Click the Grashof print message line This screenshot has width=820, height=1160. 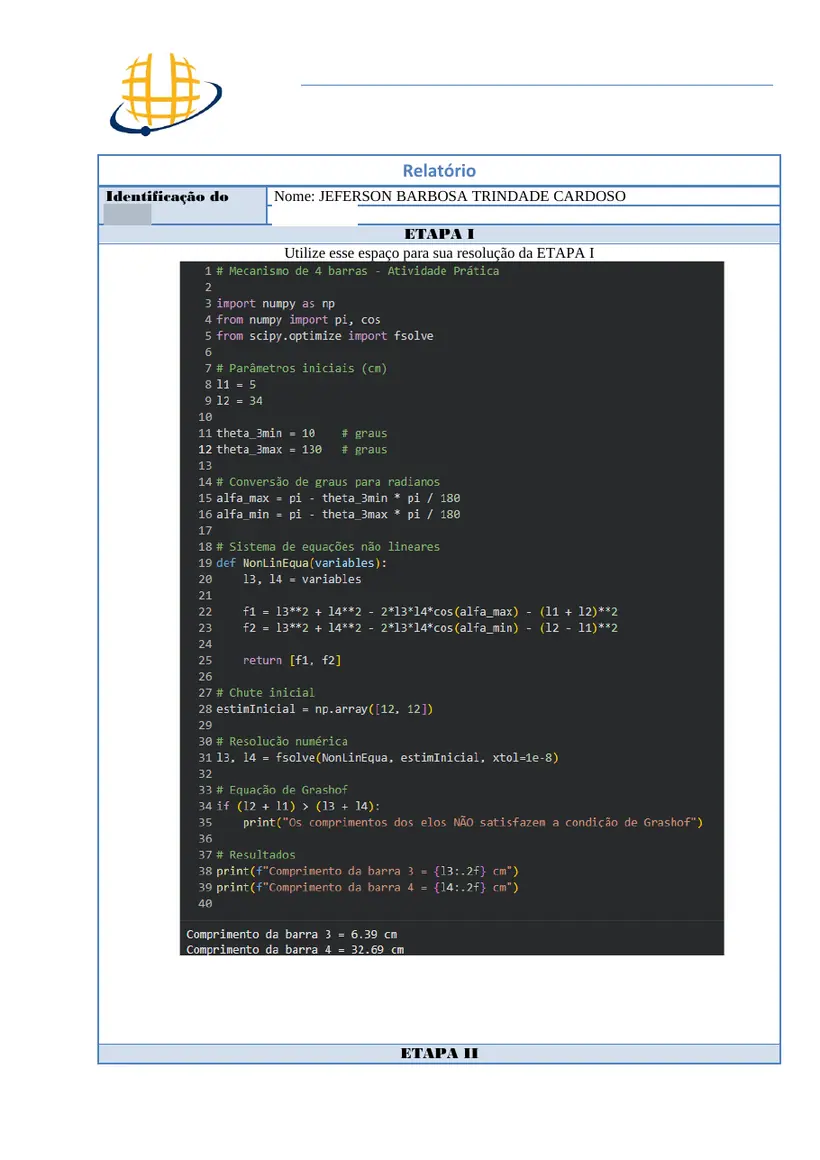[473, 823]
